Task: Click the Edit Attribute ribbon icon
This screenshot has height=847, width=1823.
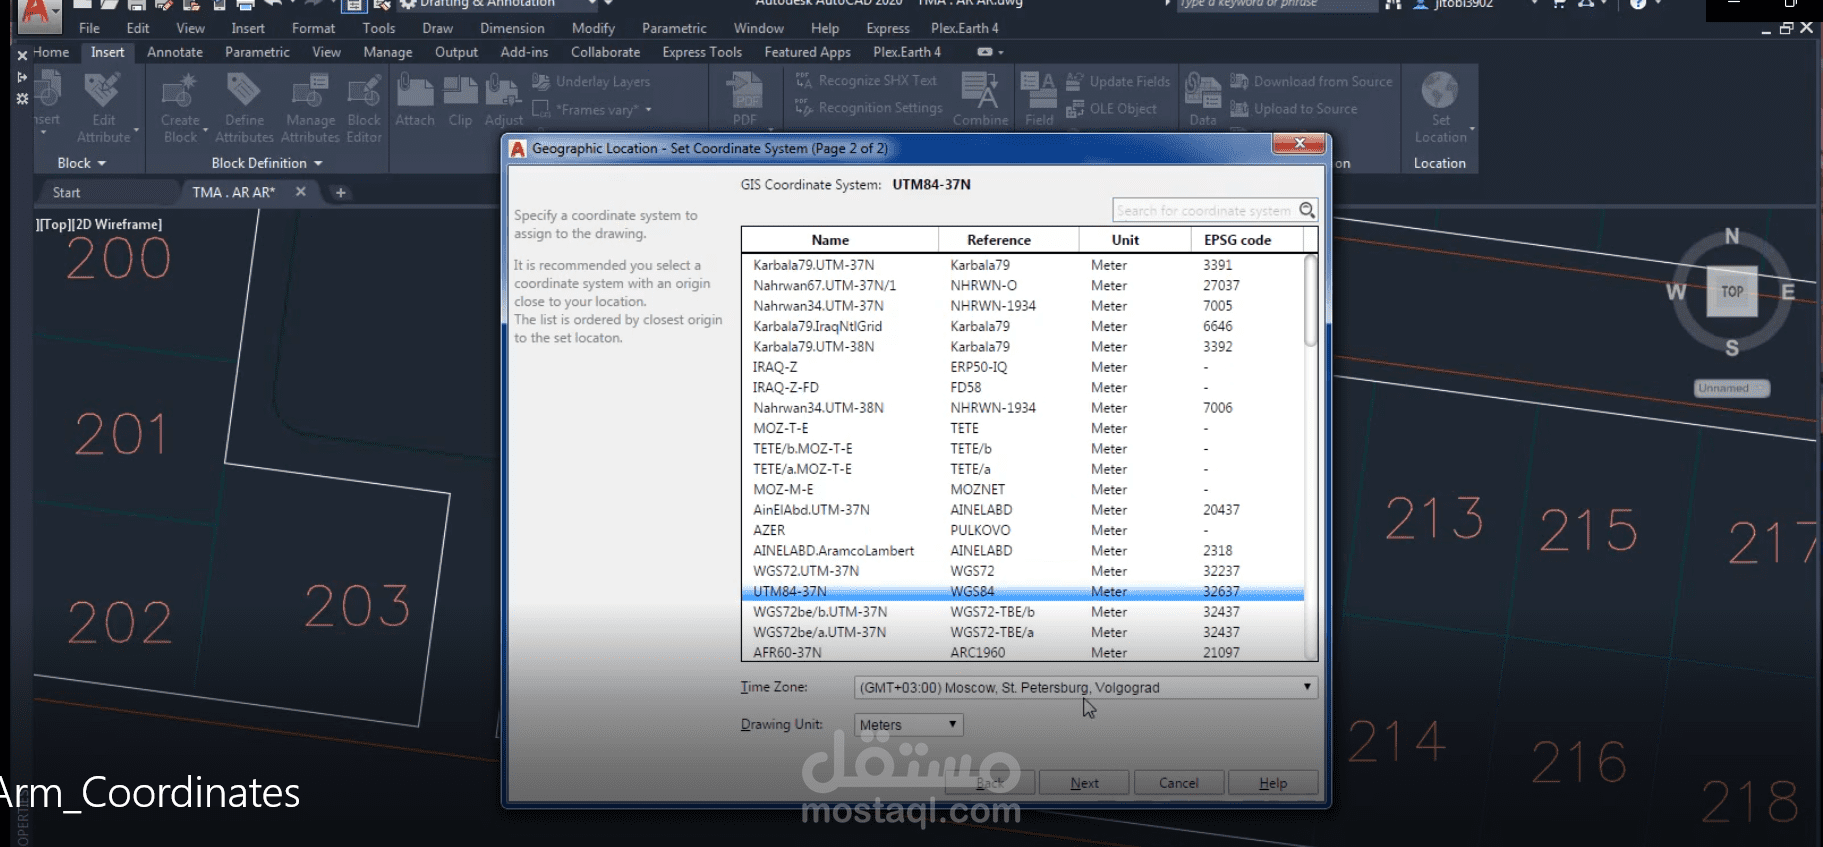Action: (x=103, y=108)
